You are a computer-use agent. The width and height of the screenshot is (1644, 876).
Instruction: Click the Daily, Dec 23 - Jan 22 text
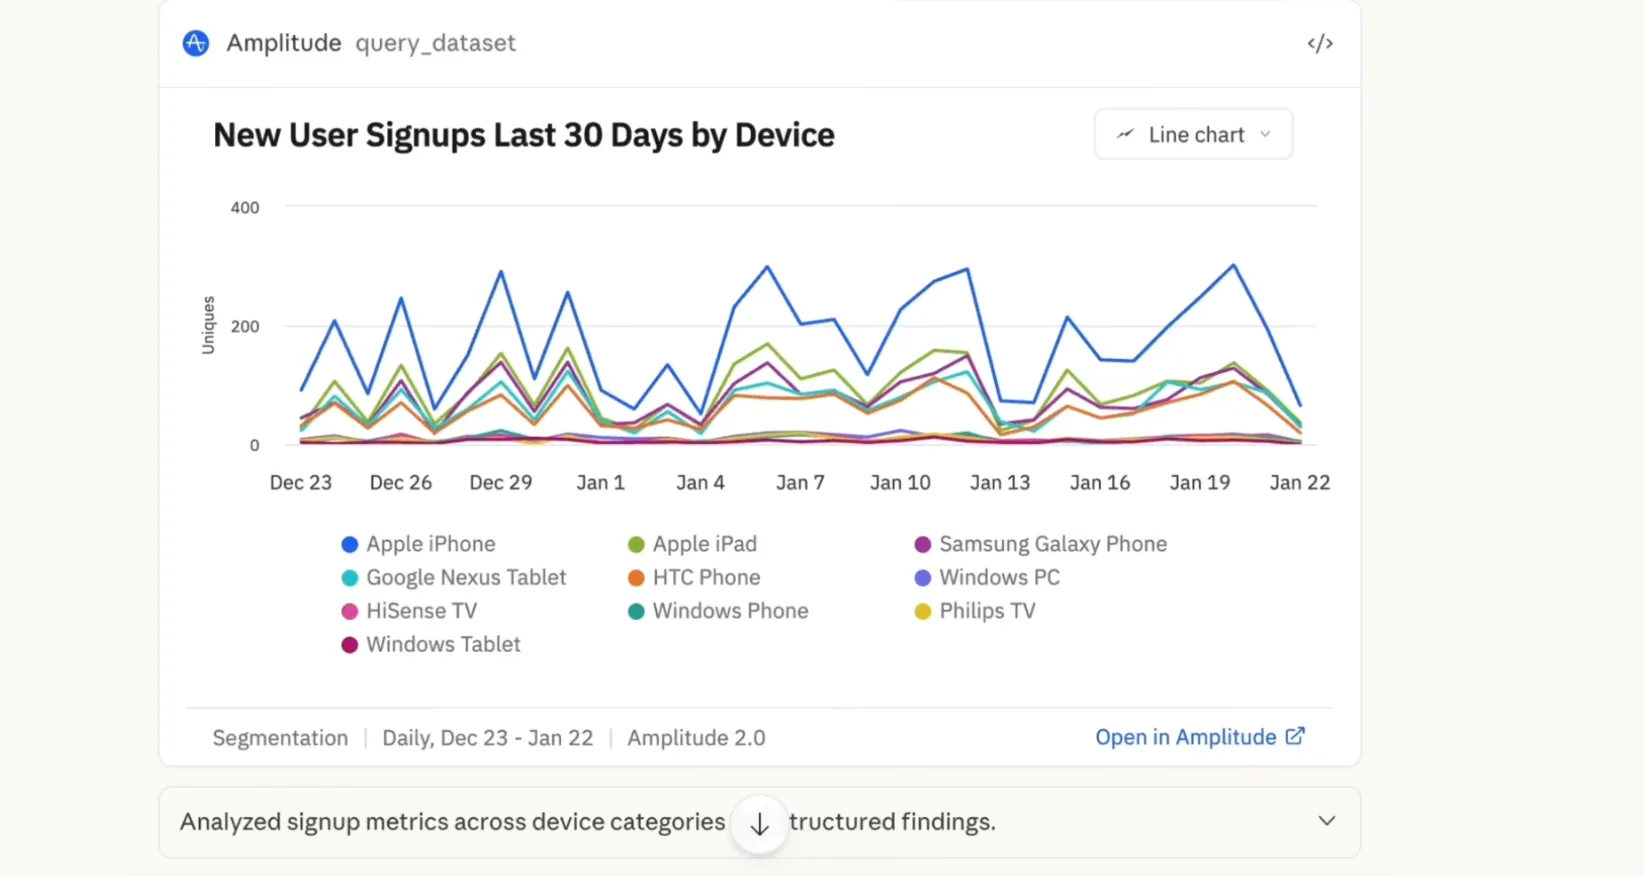click(488, 738)
